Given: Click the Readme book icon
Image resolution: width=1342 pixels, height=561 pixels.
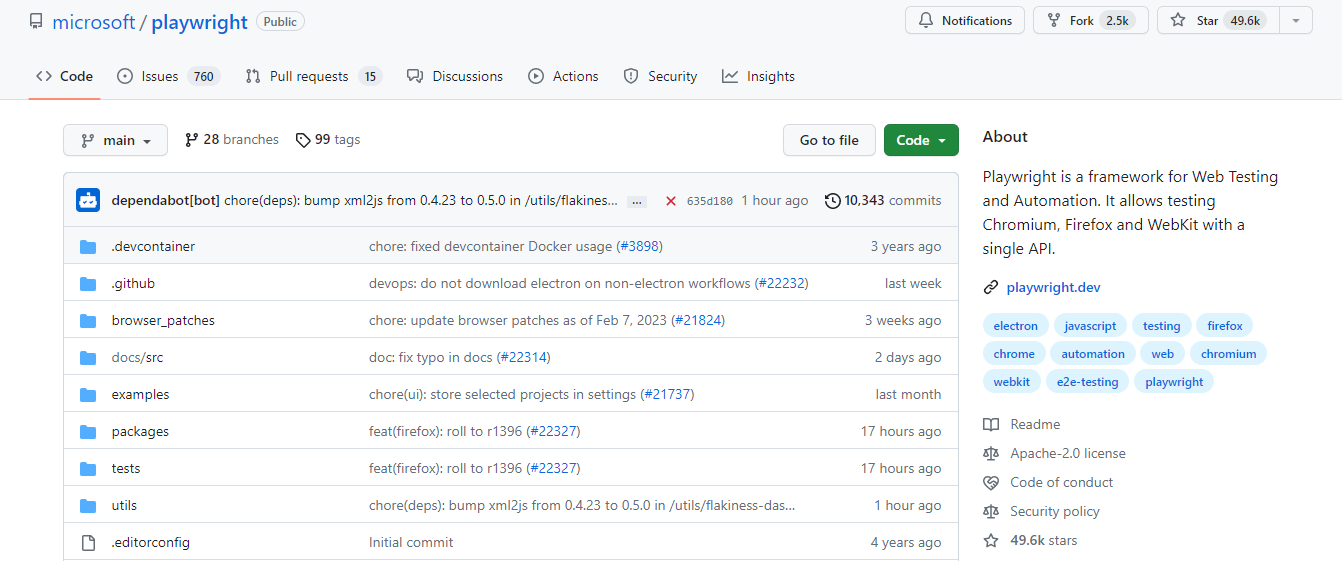Looking at the screenshot, I should pos(991,425).
